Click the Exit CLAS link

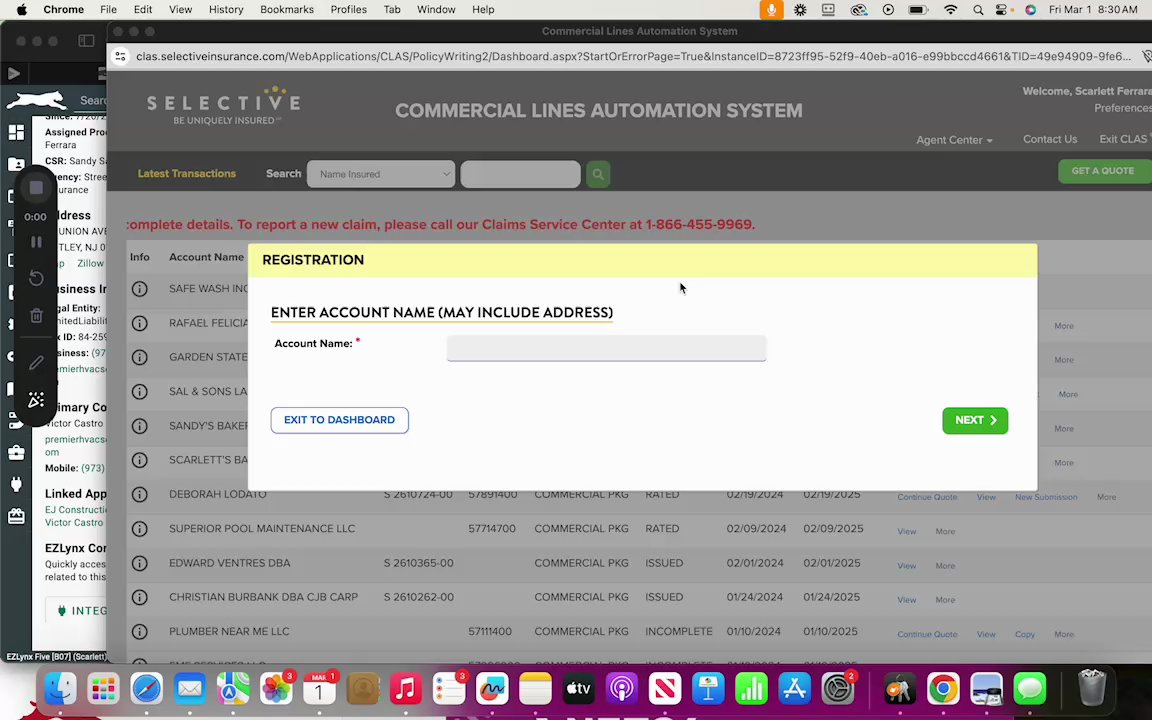tap(1124, 139)
